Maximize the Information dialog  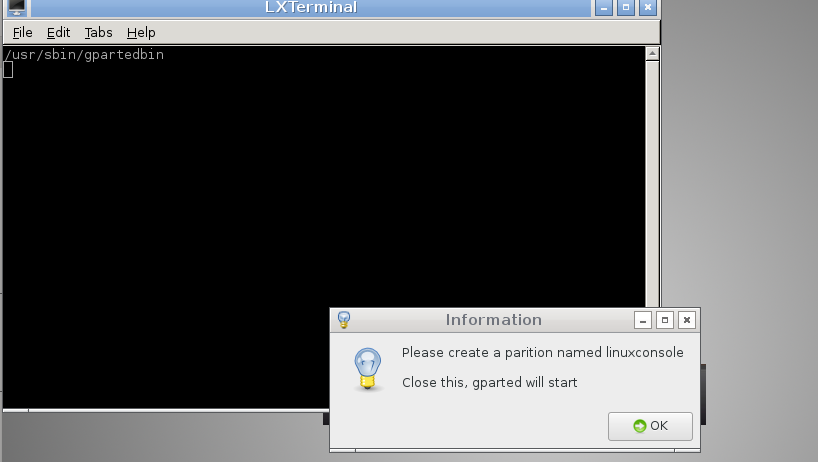pyautogui.click(x=665, y=320)
